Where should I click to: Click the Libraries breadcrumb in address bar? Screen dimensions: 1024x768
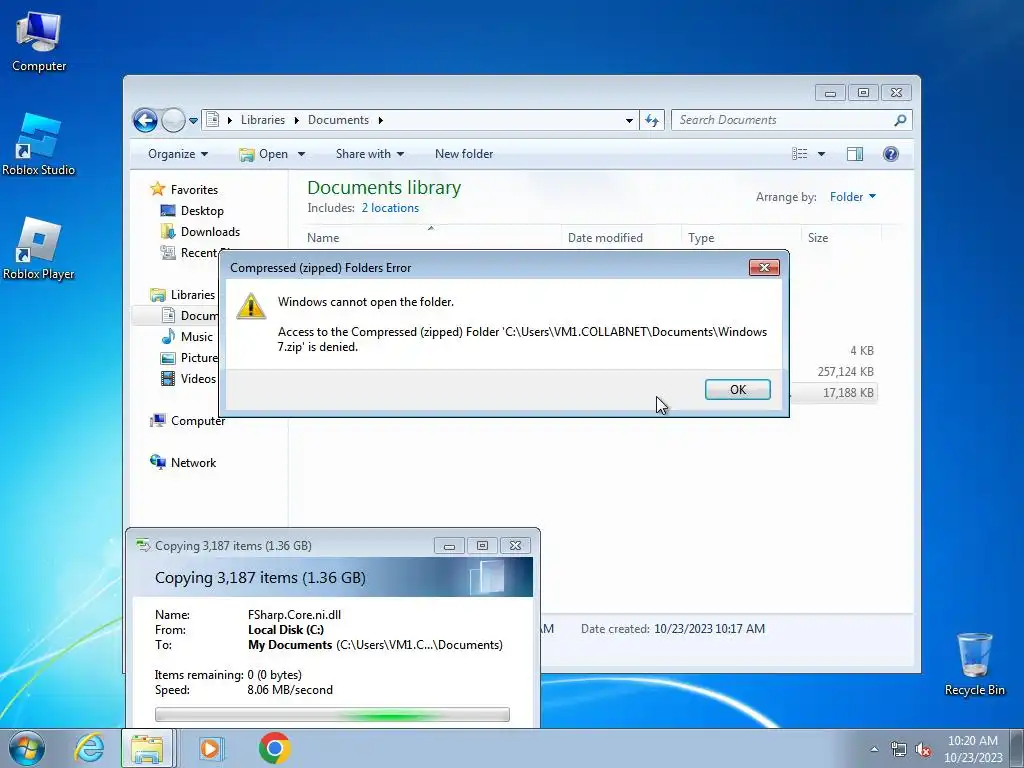[263, 120]
